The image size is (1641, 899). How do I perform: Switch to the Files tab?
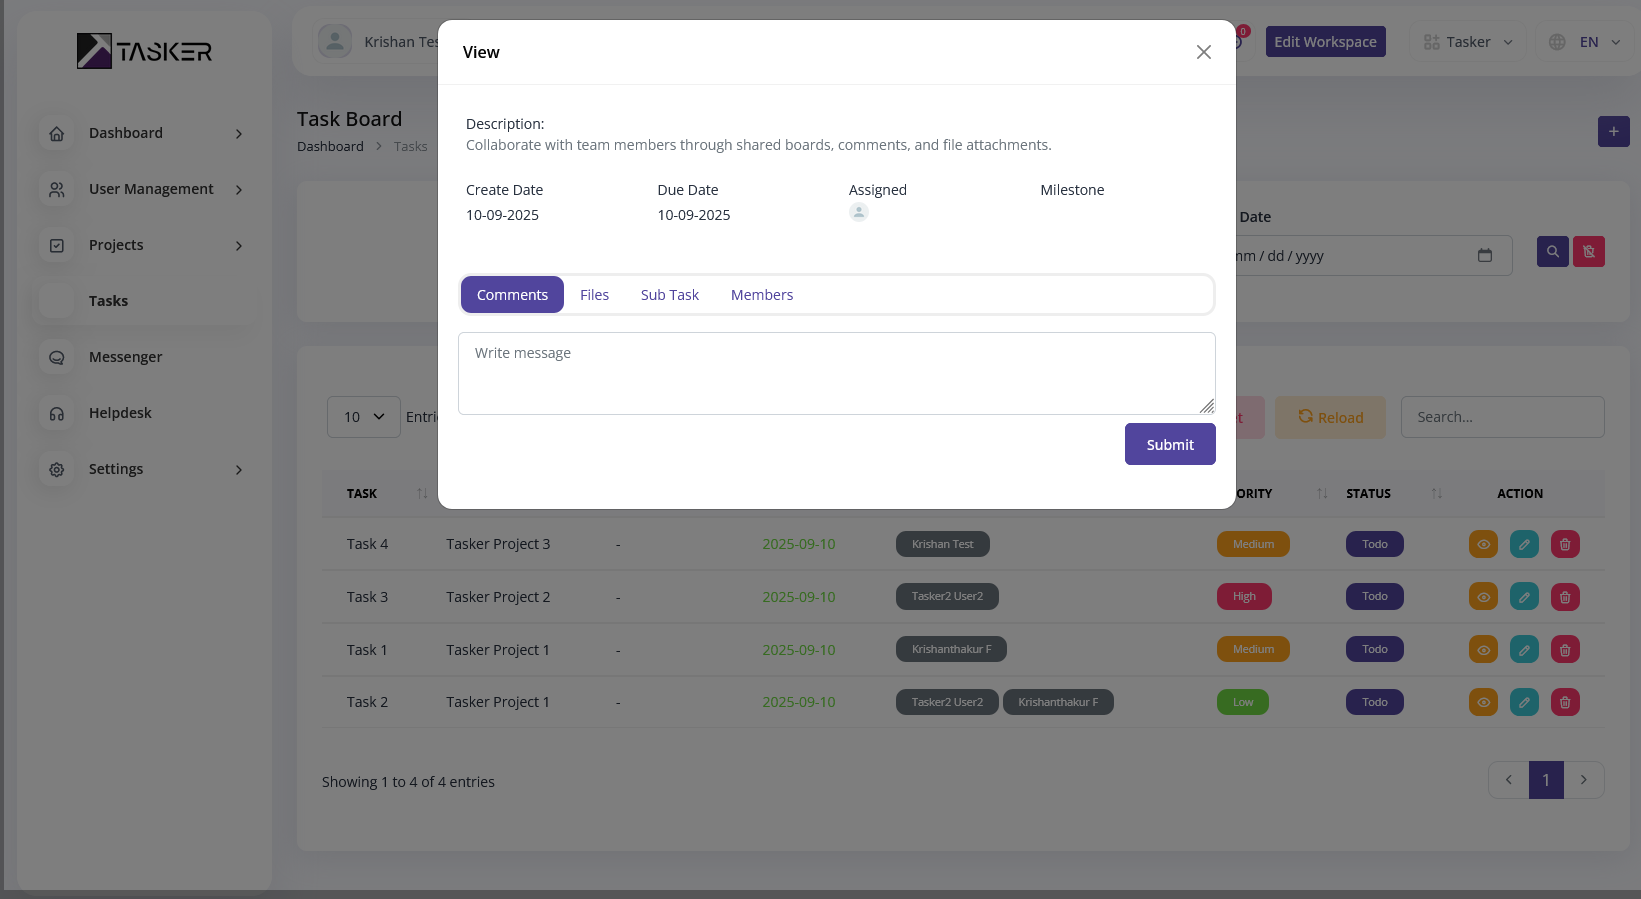tap(594, 295)
